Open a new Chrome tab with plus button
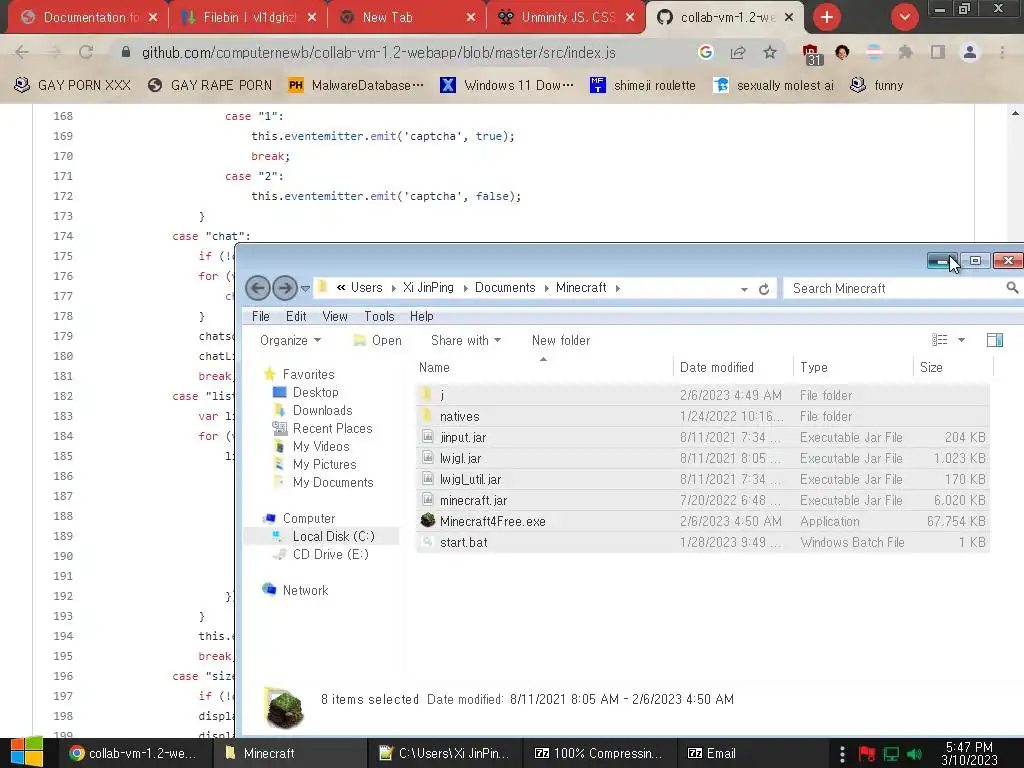The height and width of the screenshot is (768, 1024). 827,17
